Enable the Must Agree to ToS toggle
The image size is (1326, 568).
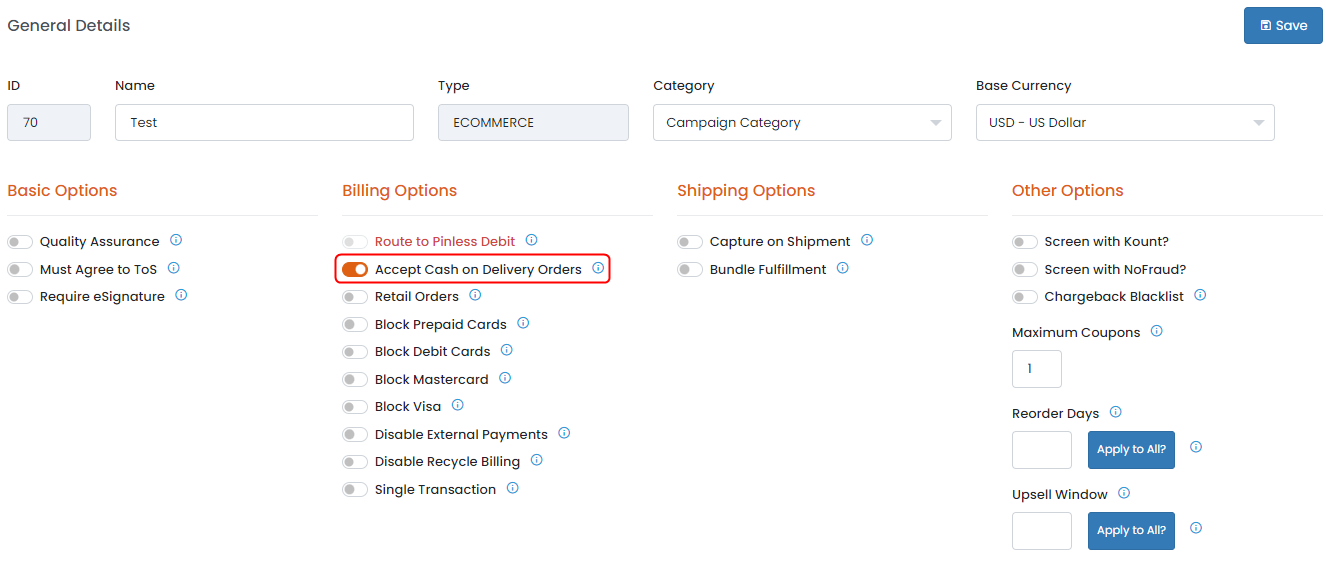coord(20,270)
